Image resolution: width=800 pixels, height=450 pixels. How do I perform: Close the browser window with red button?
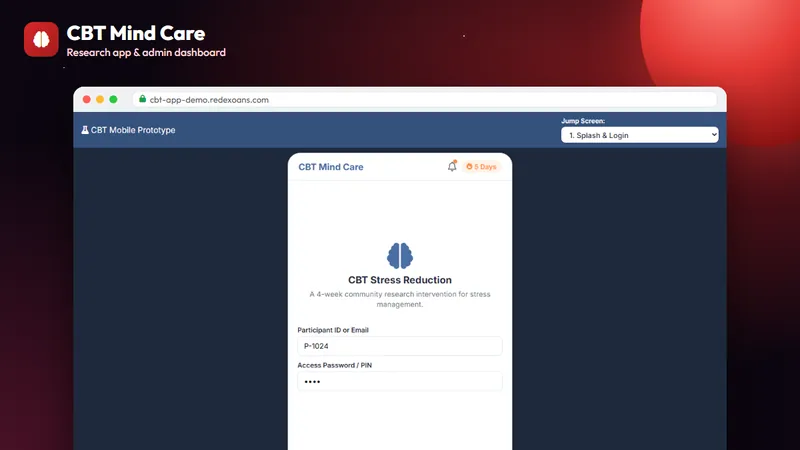tap(87, 99)
